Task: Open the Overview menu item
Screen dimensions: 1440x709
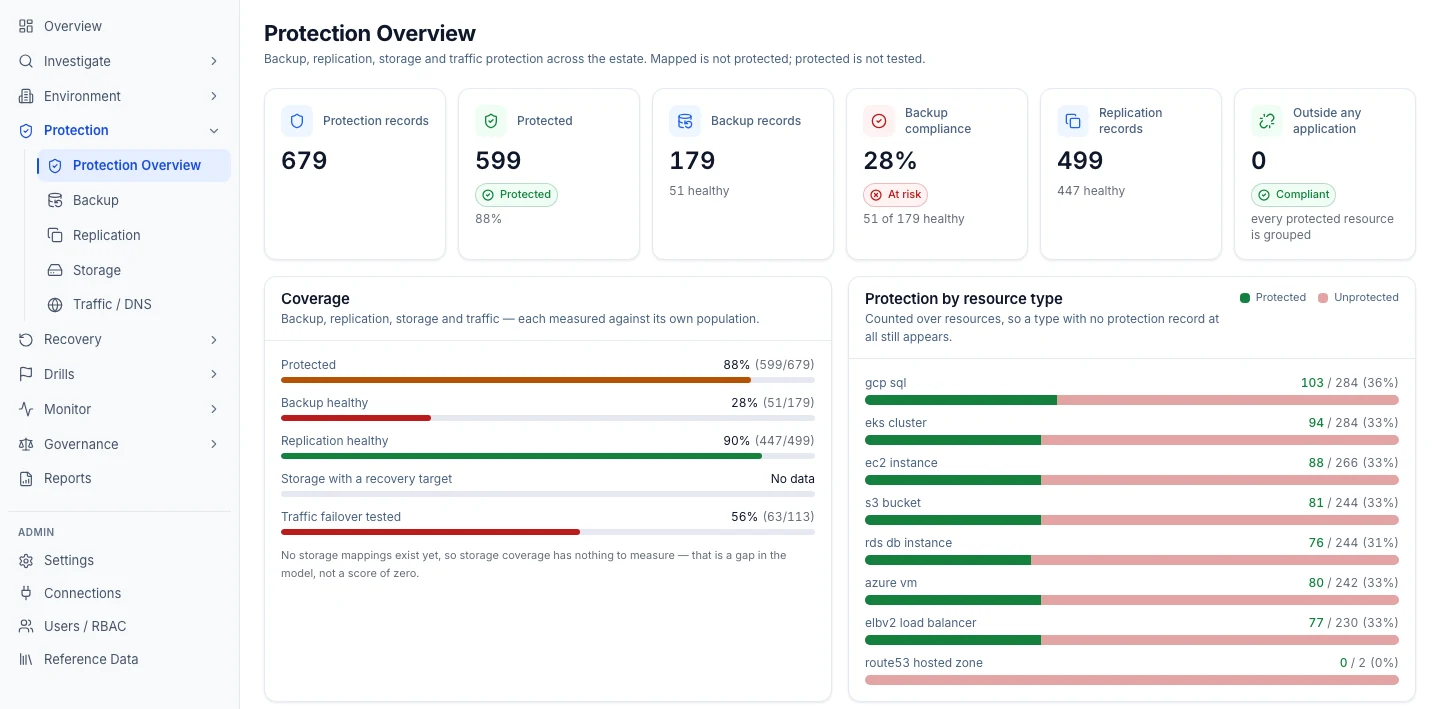Action: [x=119, y=26]
